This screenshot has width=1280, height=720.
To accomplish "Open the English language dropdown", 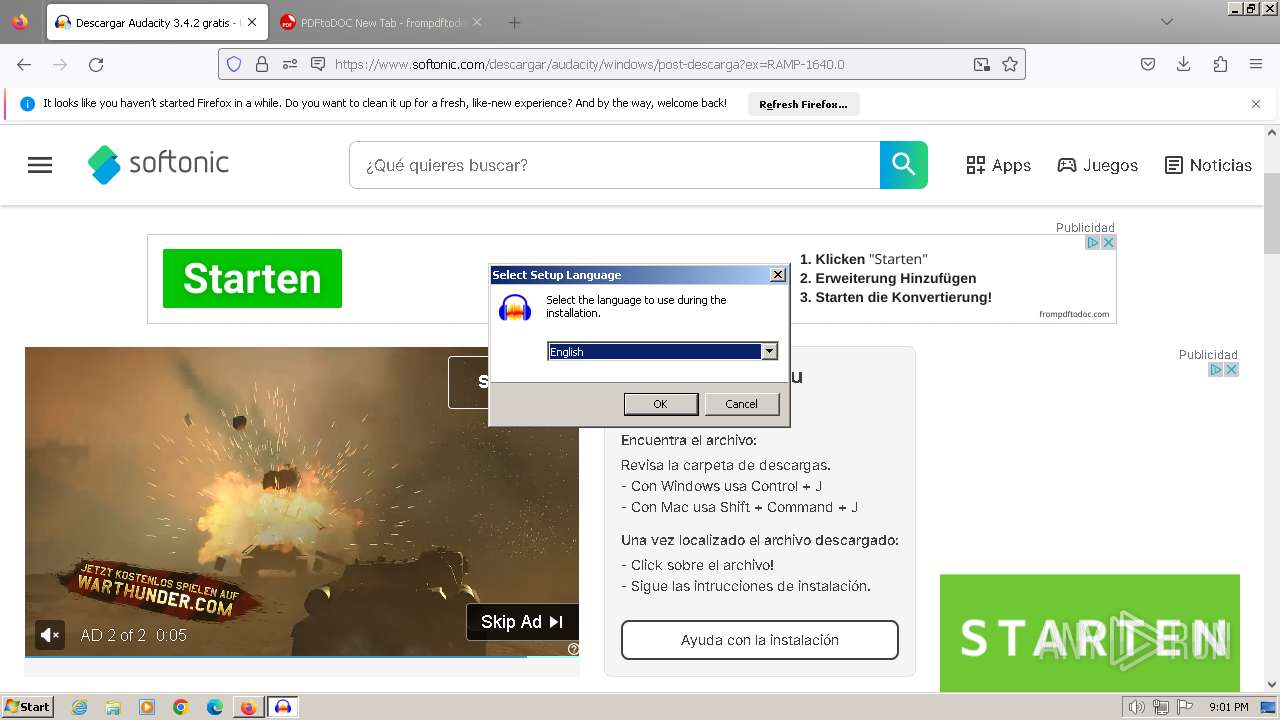I will [769, 351].
